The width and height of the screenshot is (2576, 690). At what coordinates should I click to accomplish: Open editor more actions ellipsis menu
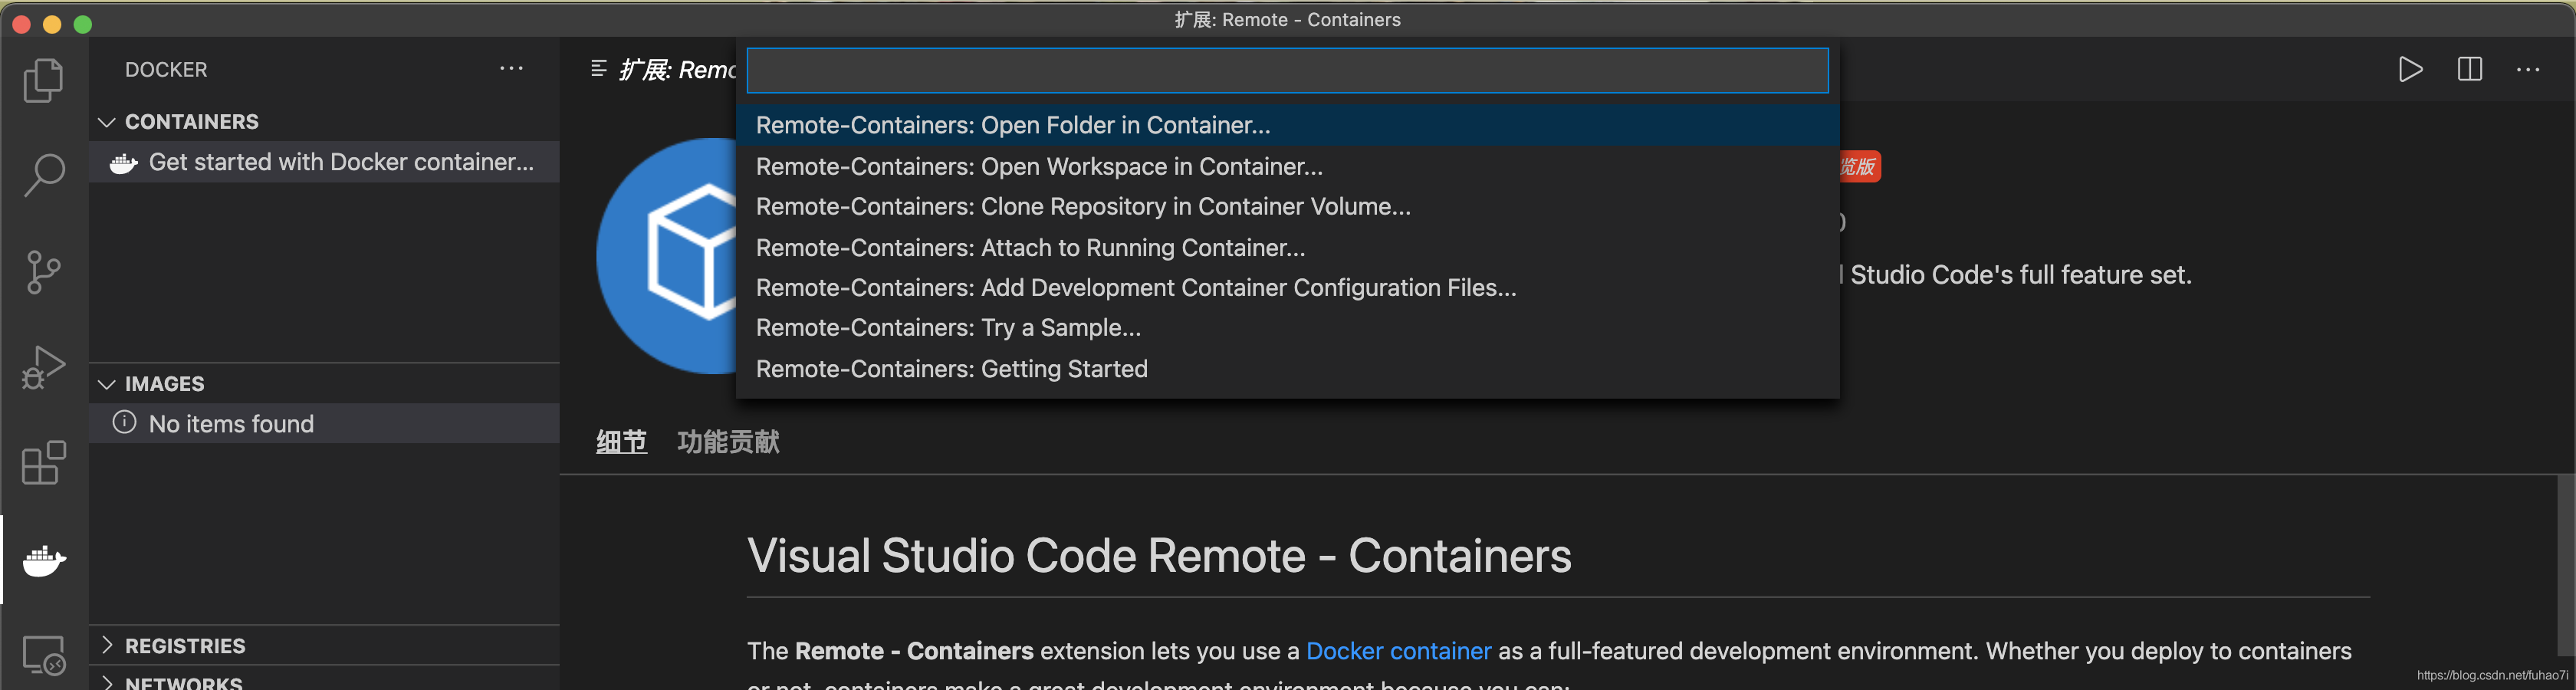(x=2528, y=70)
